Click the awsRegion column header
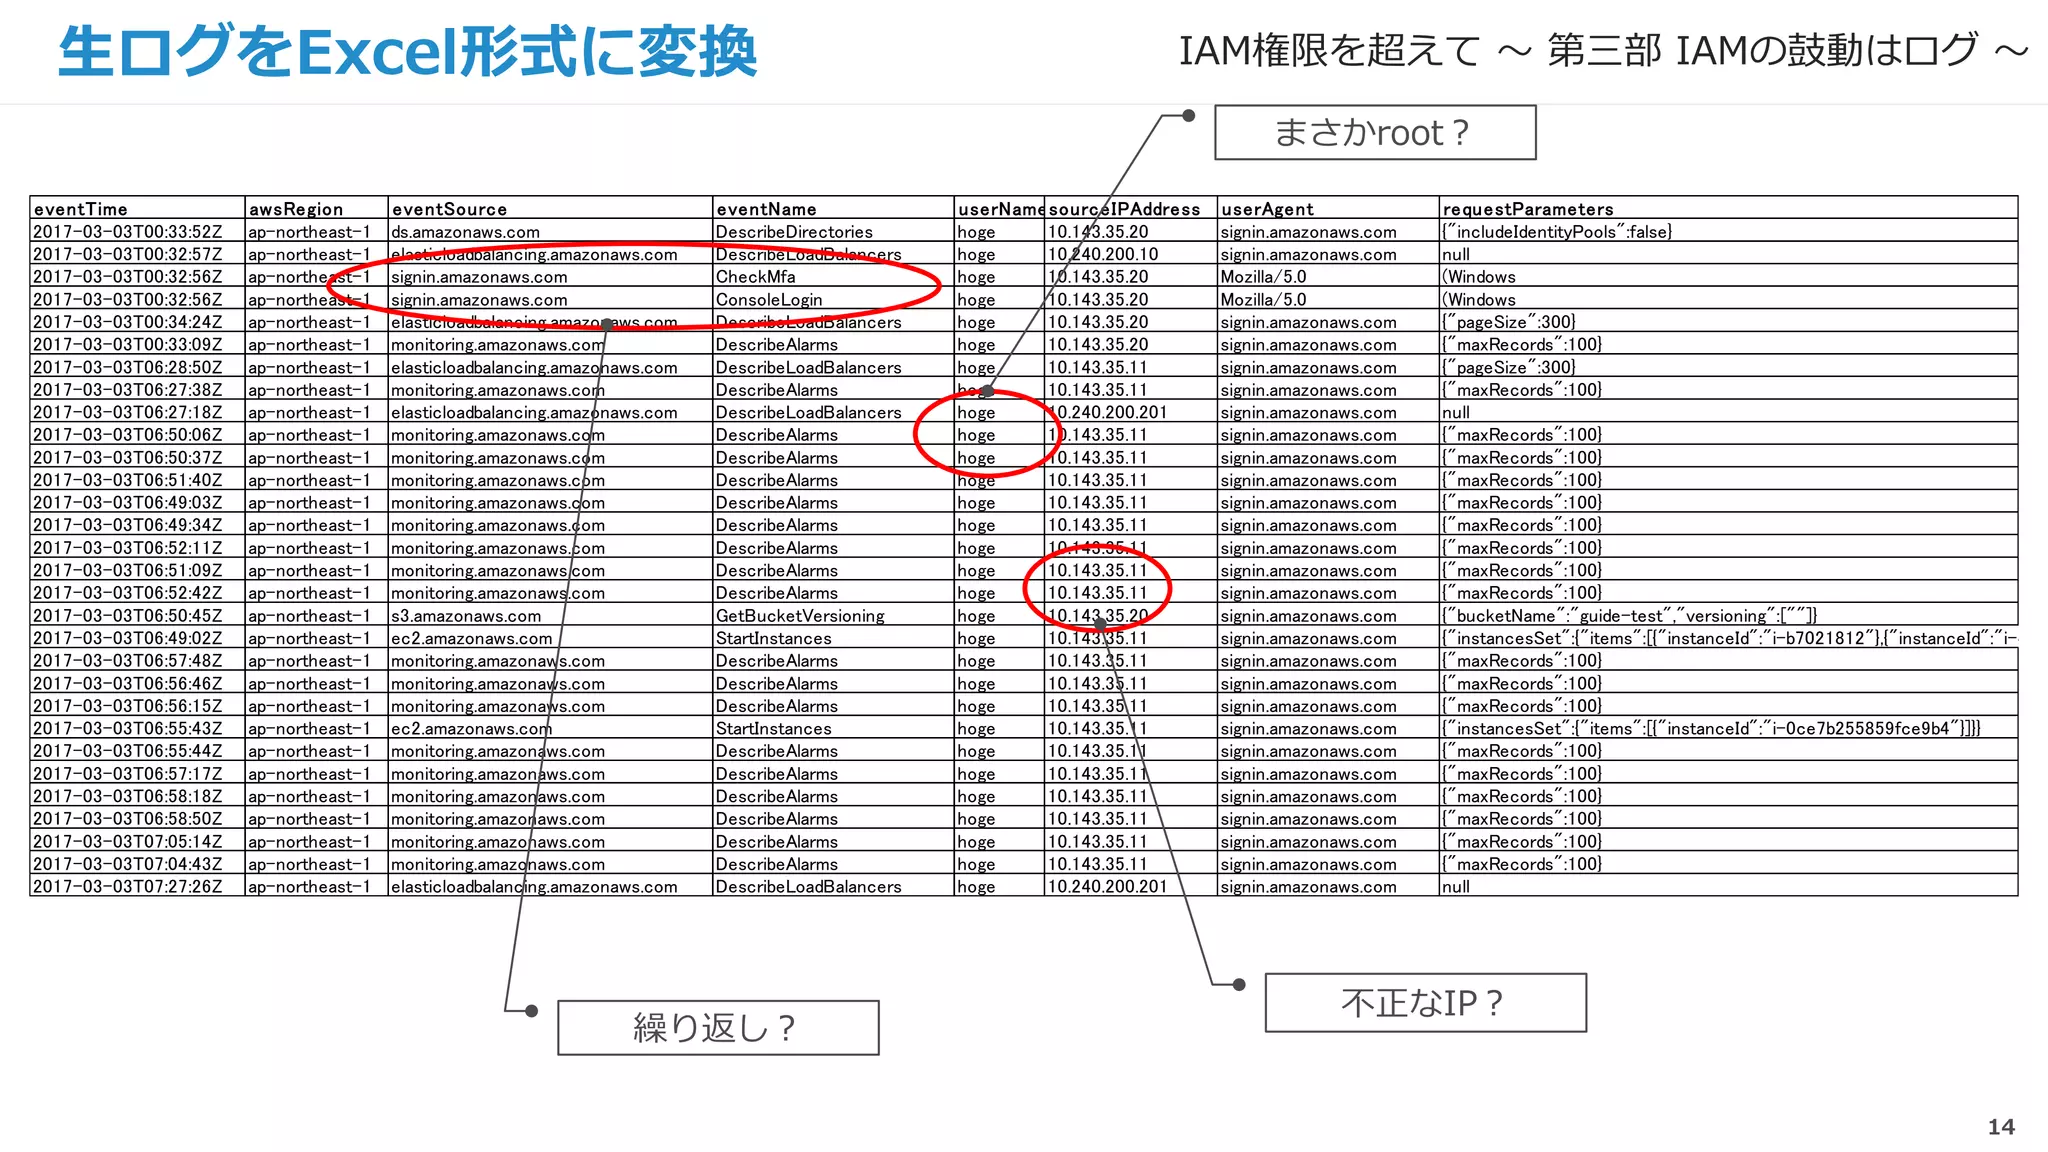The image size is (2048, 1152). [316, 208]
